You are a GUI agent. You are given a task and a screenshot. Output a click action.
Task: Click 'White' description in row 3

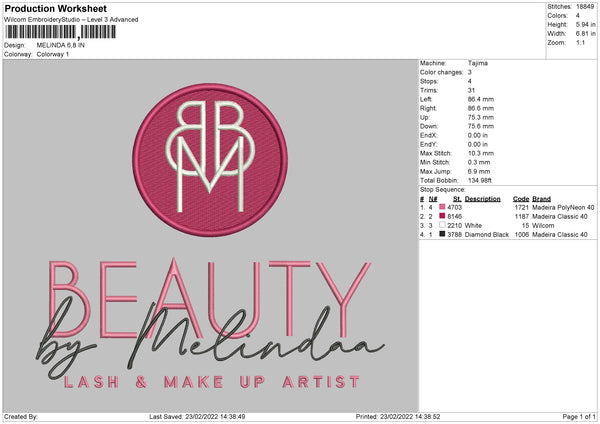tap(473, 225)
